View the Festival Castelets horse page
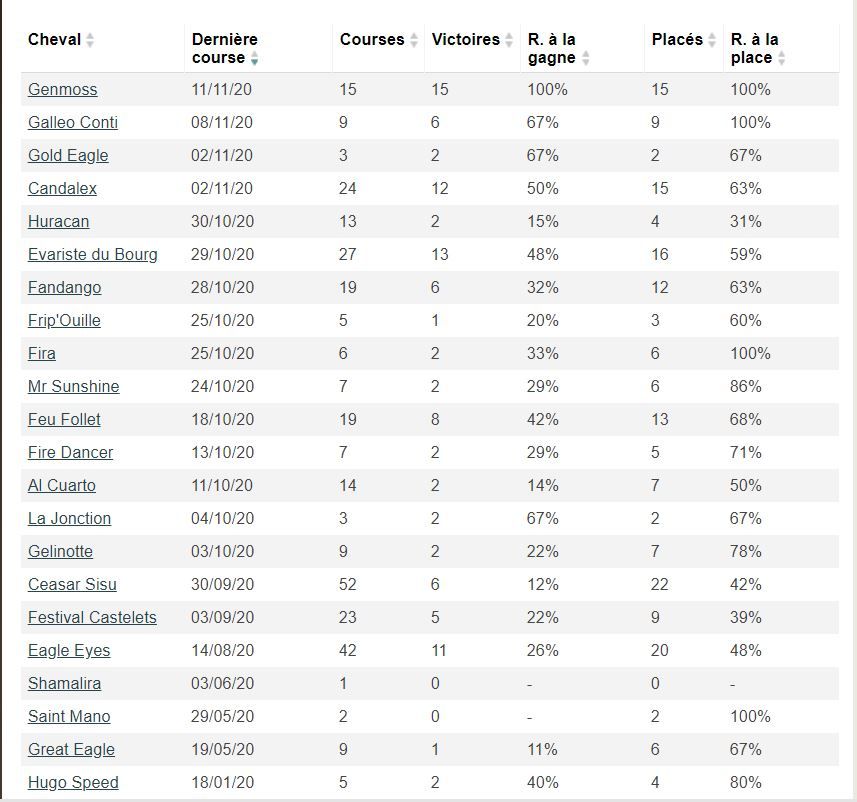857x802 pixels. pyautogui.click(x=92, y=617)
